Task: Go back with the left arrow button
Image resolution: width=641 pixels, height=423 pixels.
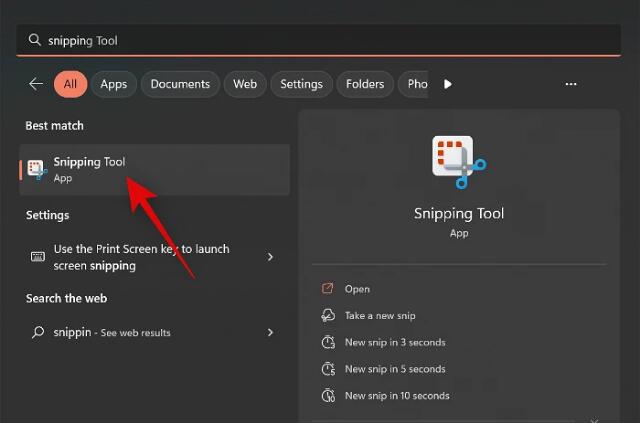Action: pos(36,84)
